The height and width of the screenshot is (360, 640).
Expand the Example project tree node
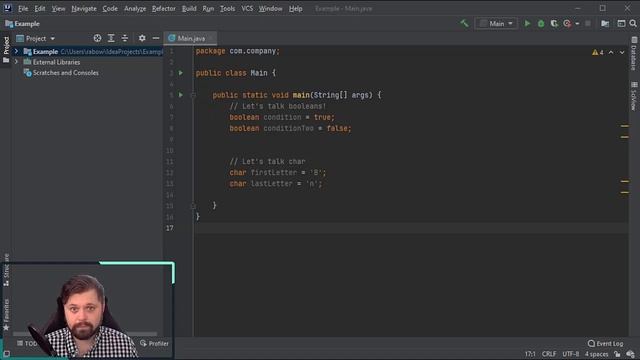coord(16,51)
